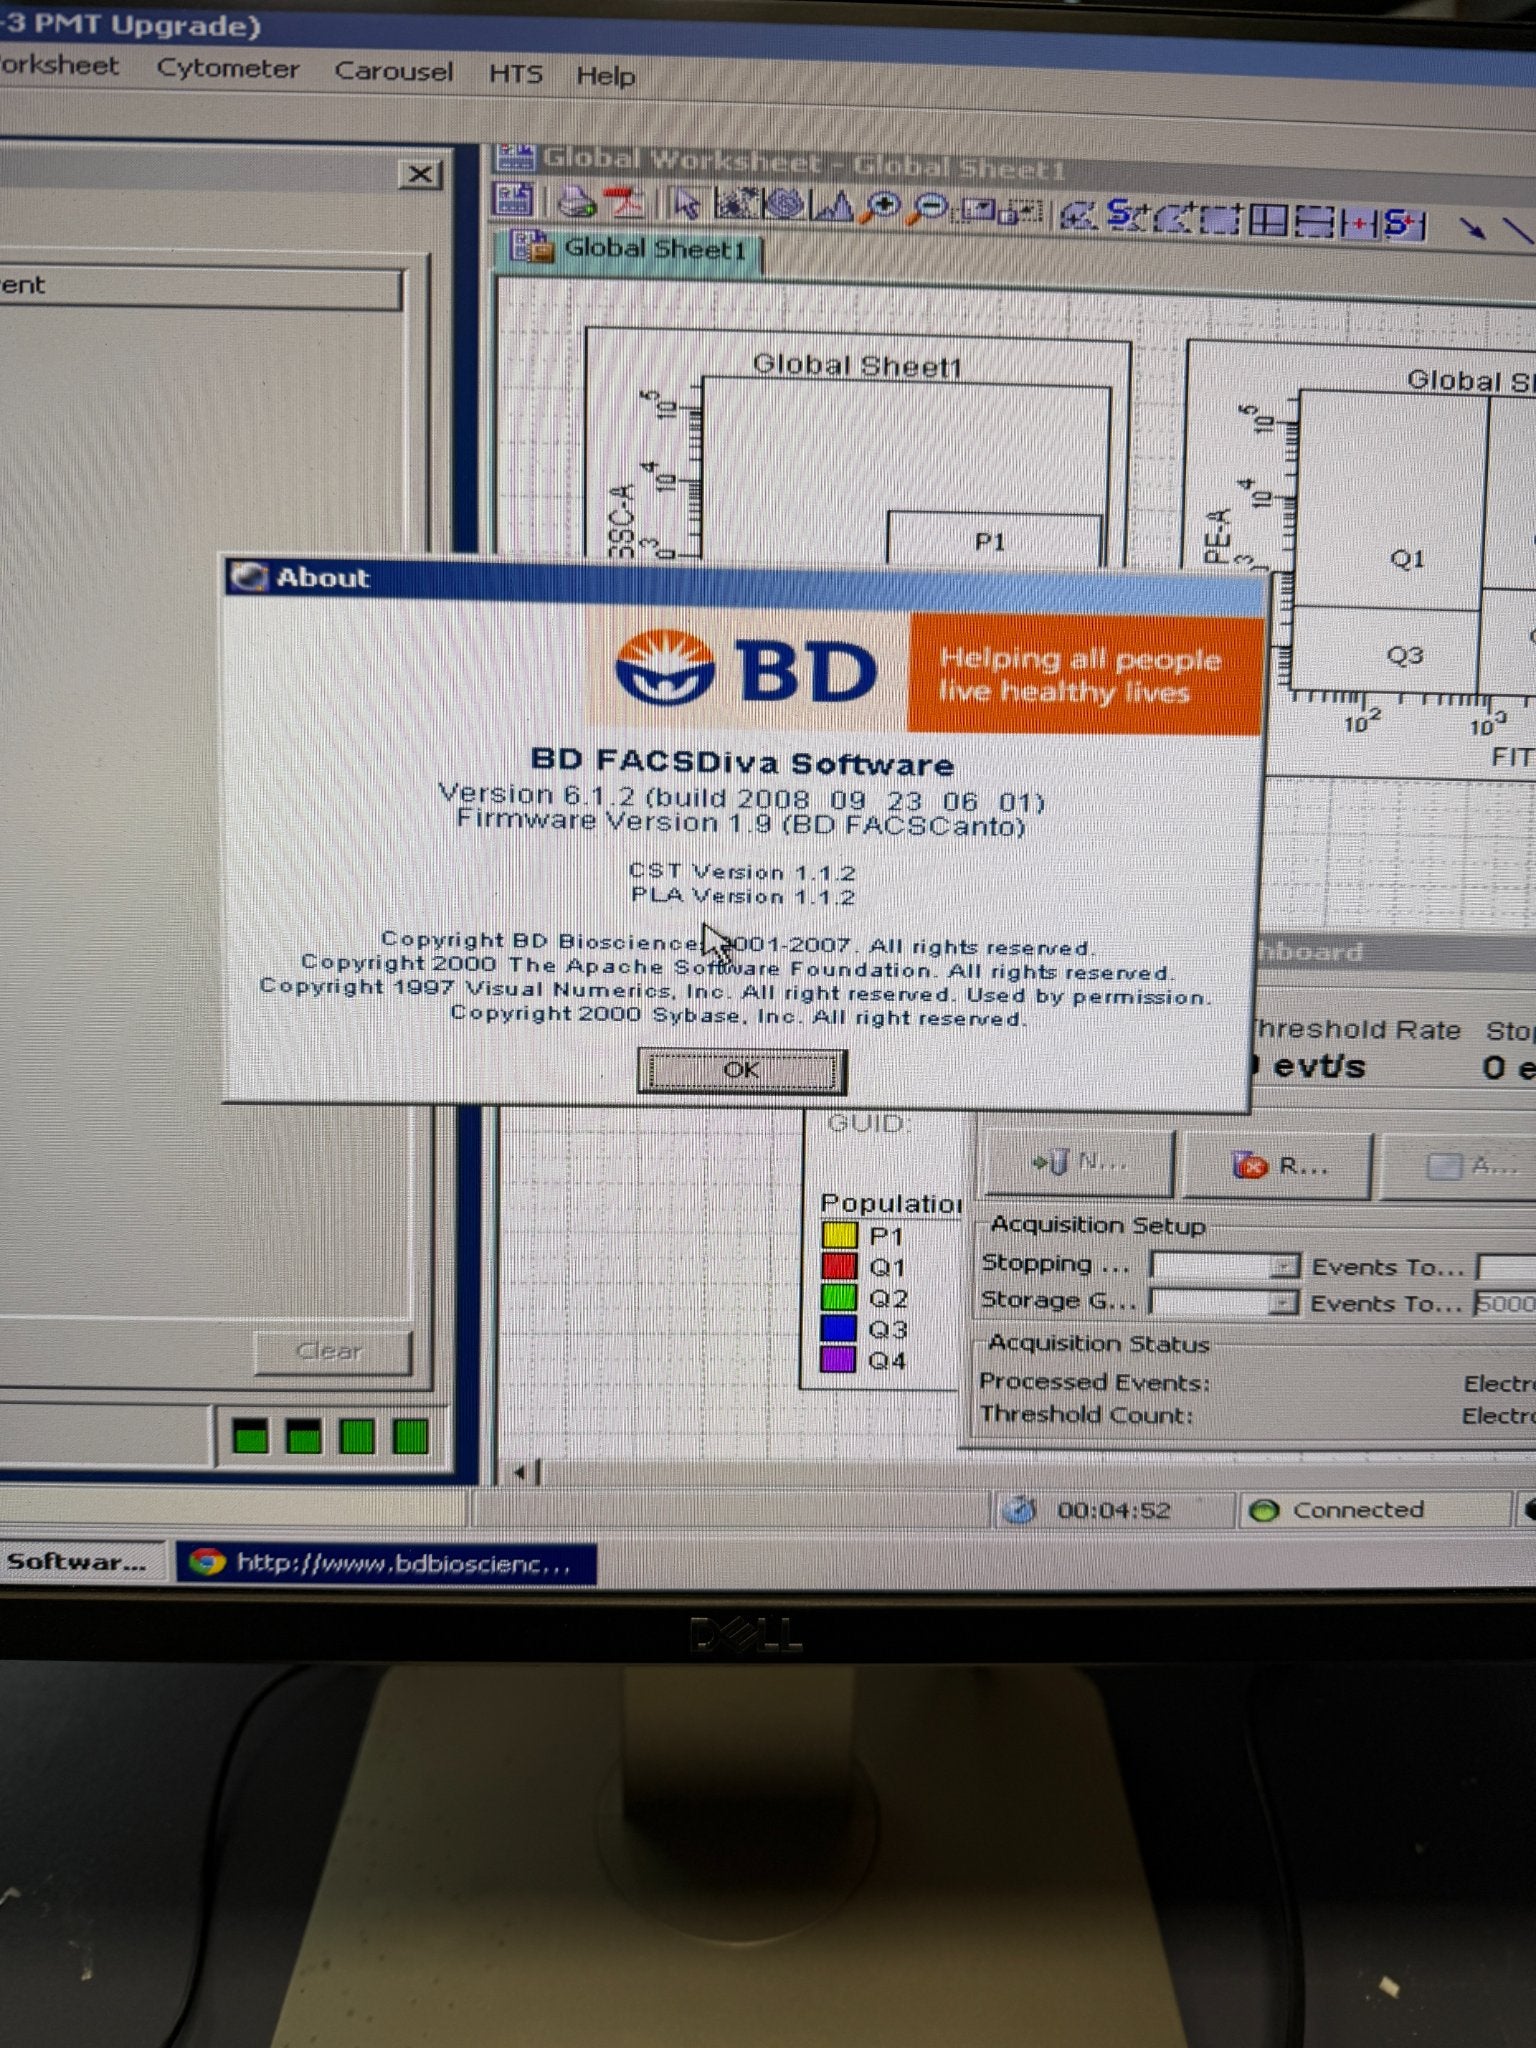Click the blue Q3 population color swatch
The width and height of the screenshot is (1536, 2048).
pos(839,1328)
